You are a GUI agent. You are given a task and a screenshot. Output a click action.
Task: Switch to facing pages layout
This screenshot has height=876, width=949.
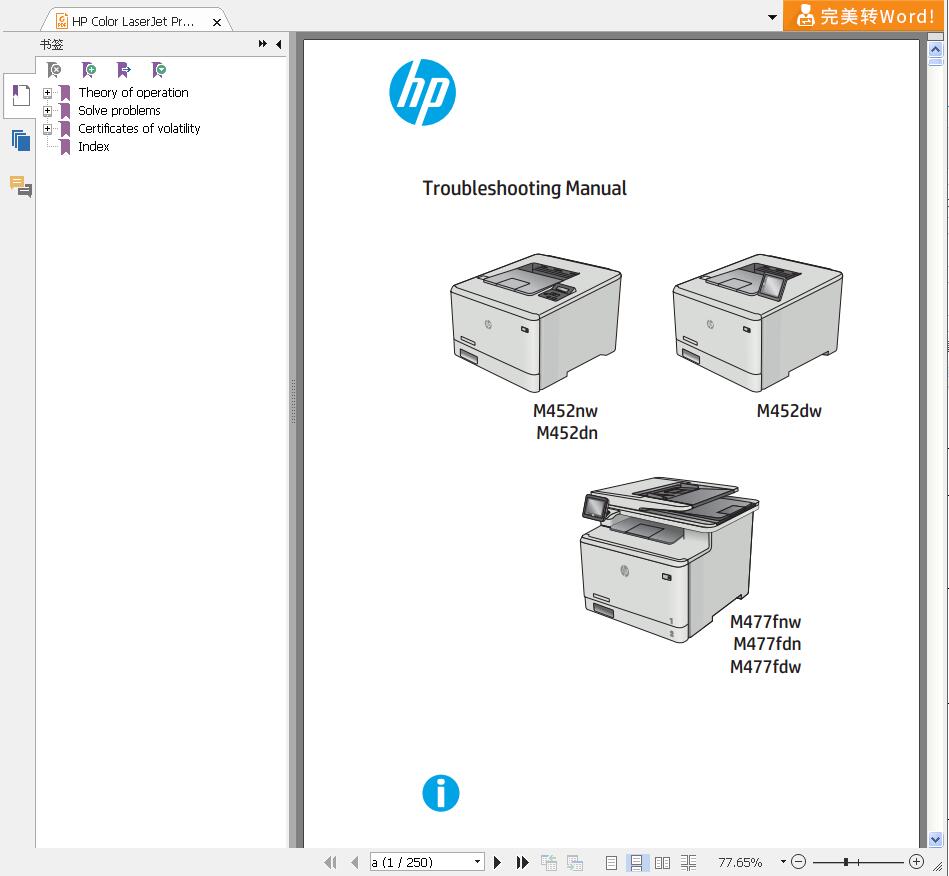pyautogui.click(x=662, y=862)
